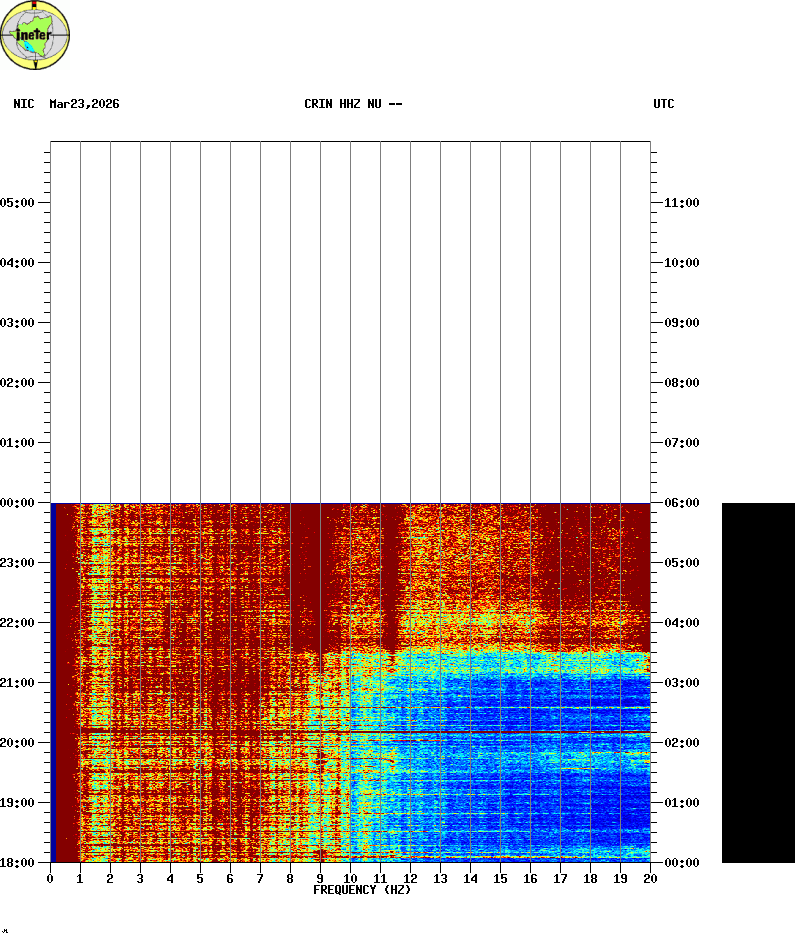Click the 22:00 NIC time tick label
Viewport: 802px width, 942px height.
tap(19, 623)
